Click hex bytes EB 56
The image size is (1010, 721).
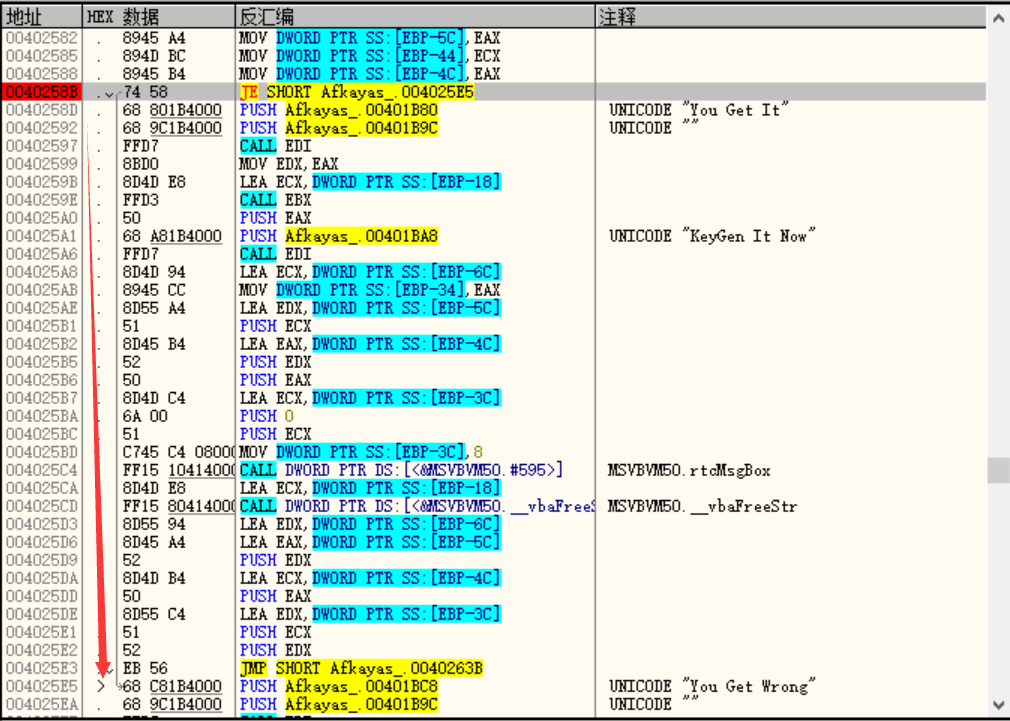(145, 669)
